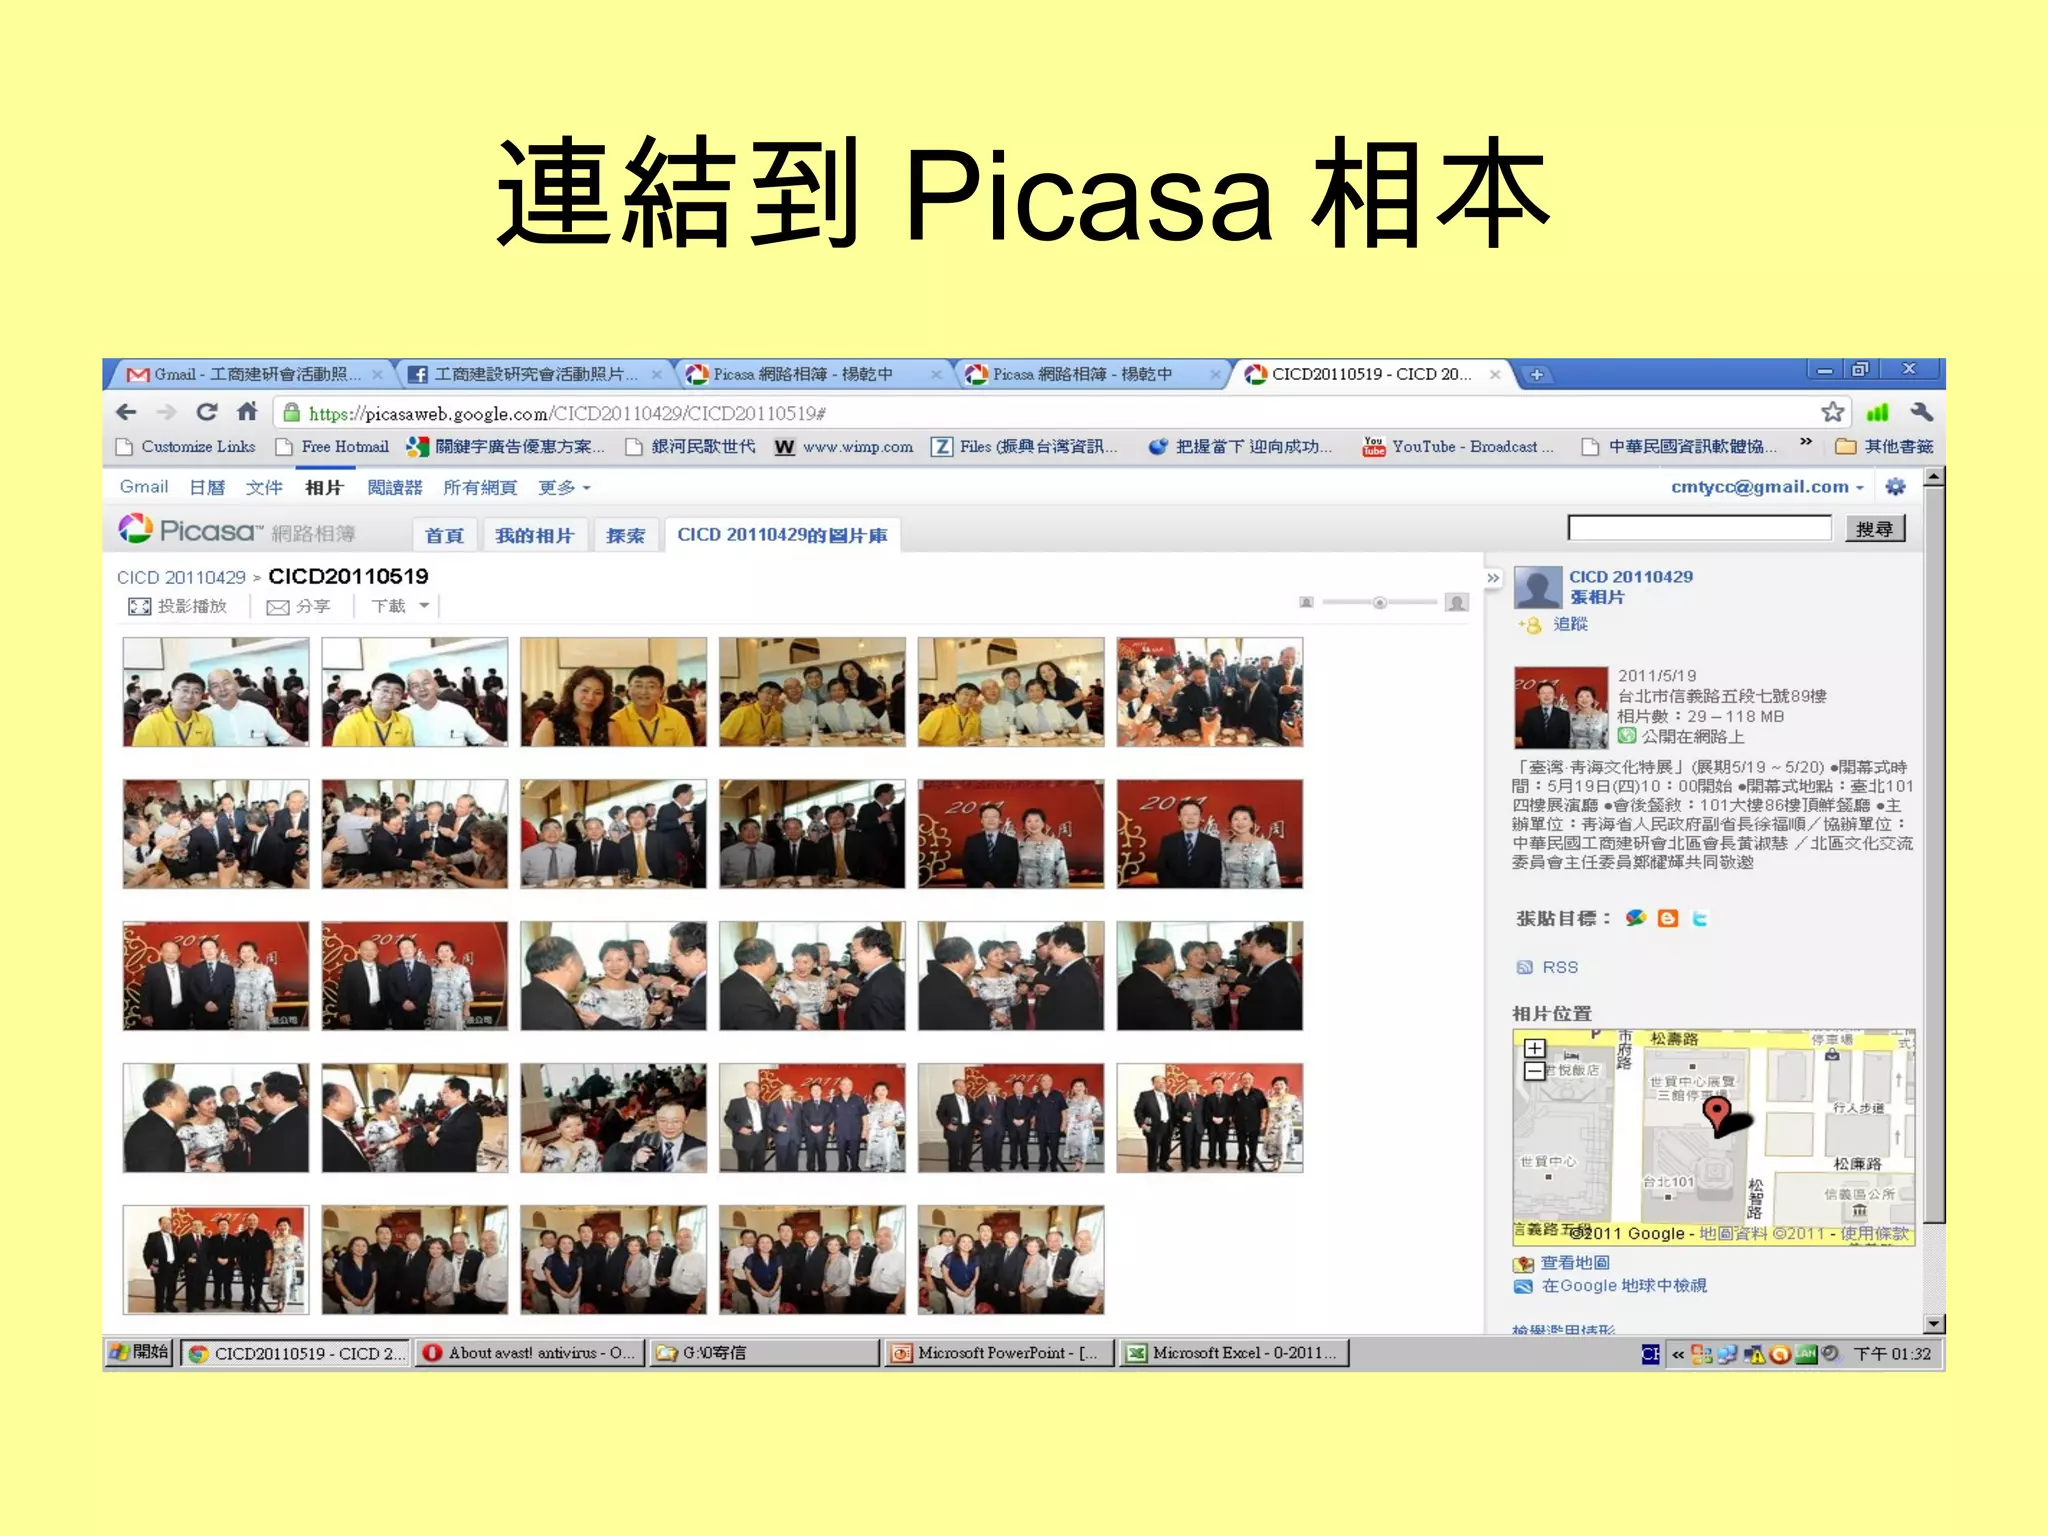
Task: Switch to Microsoft PowerPoint taskbar button
Action: [998, 1352]
